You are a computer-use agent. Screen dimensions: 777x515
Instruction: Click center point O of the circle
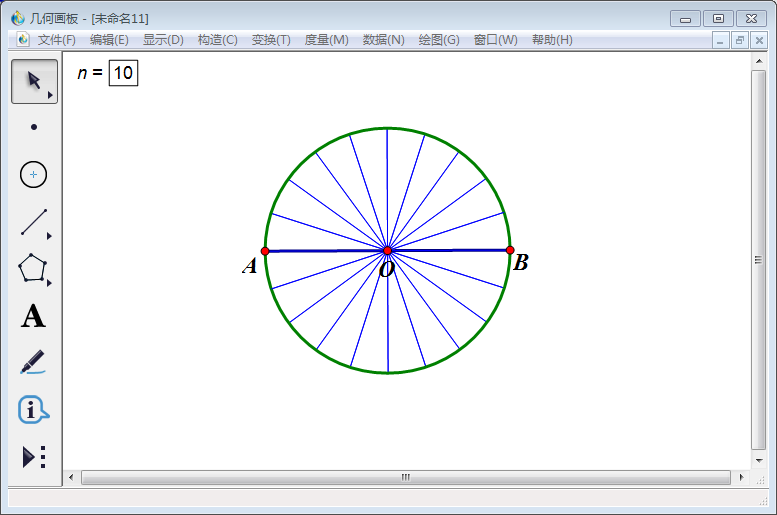point(387,250)
